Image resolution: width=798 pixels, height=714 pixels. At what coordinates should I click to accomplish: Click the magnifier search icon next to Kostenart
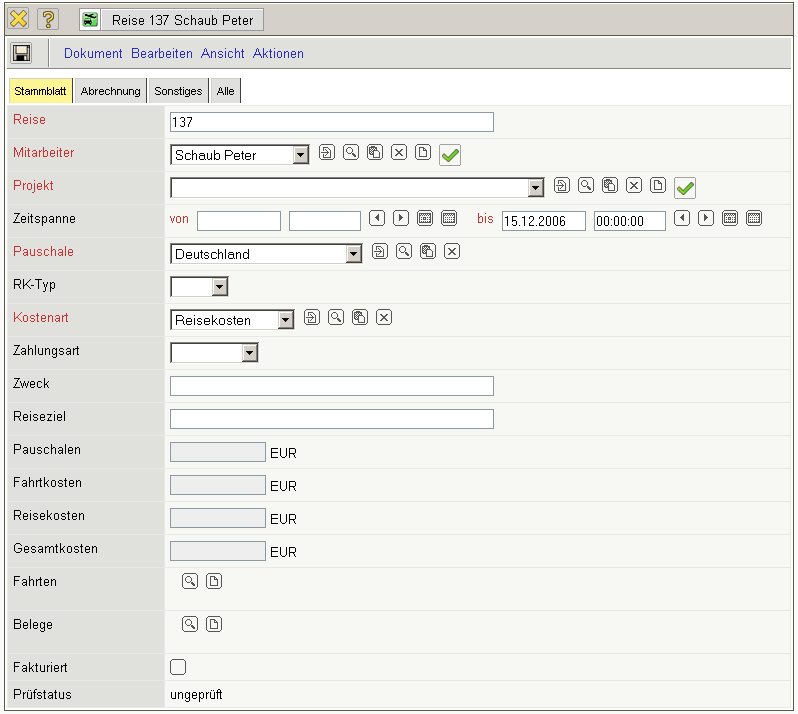336,317
